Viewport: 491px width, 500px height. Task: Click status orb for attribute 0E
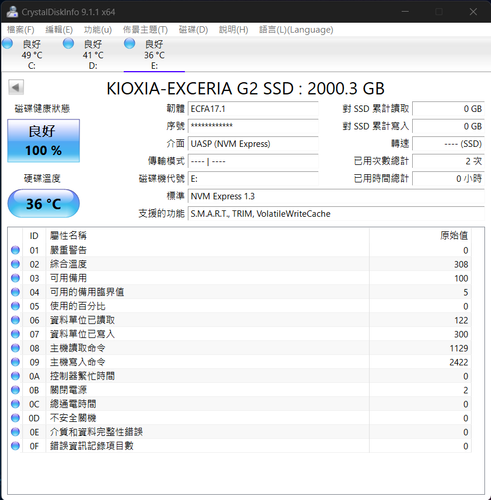click(x=15, y=432)
